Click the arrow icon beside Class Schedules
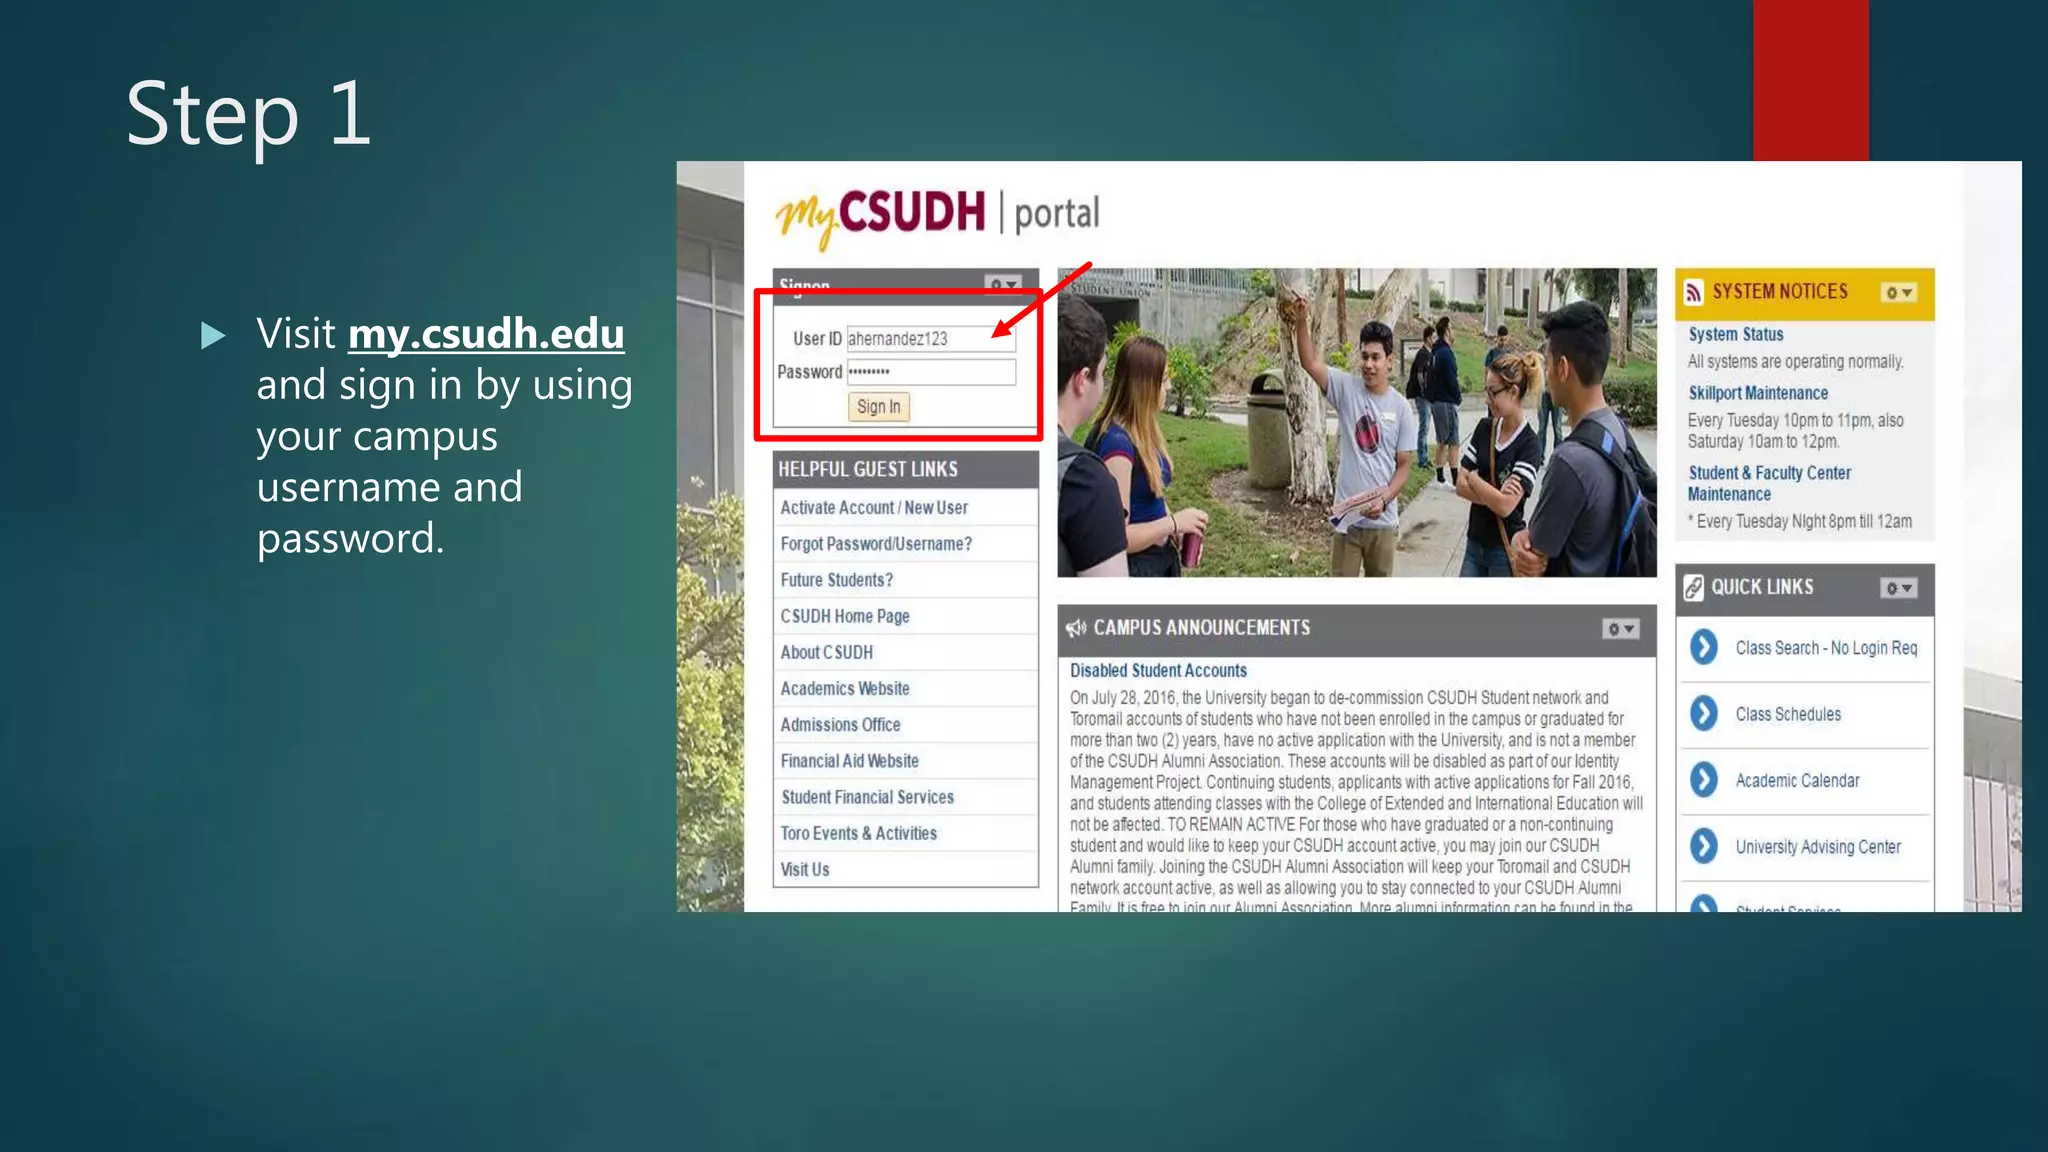 (1704, 714)
